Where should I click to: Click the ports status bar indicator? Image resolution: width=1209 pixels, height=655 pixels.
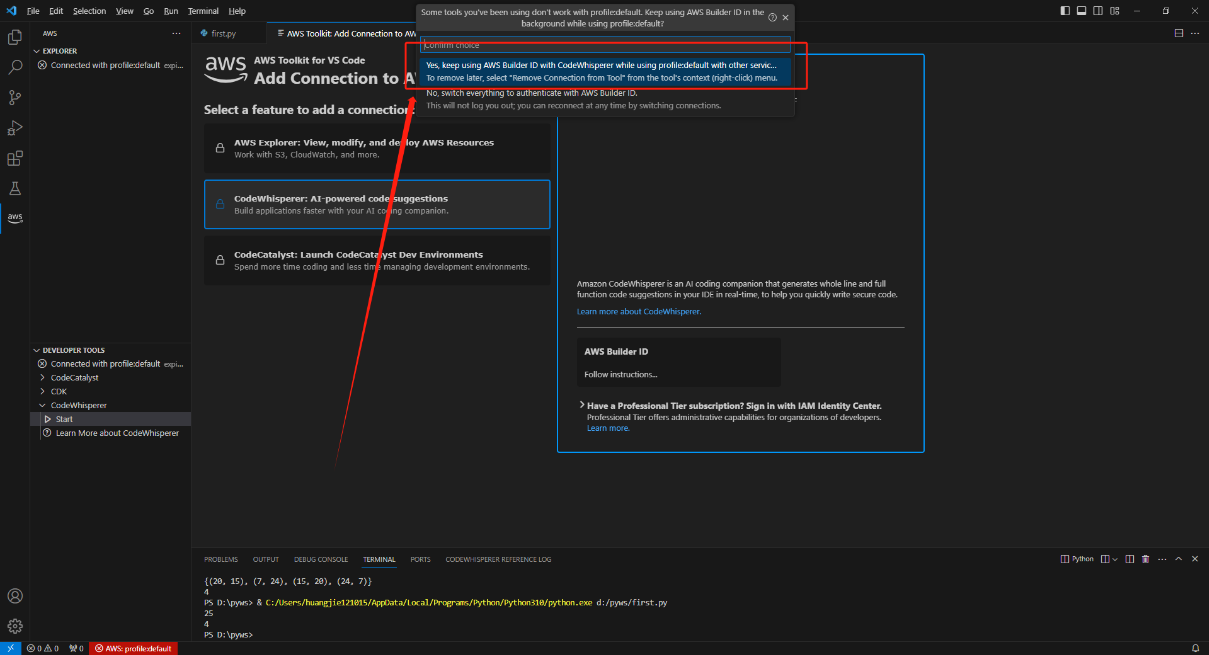(x=76, y=648)
